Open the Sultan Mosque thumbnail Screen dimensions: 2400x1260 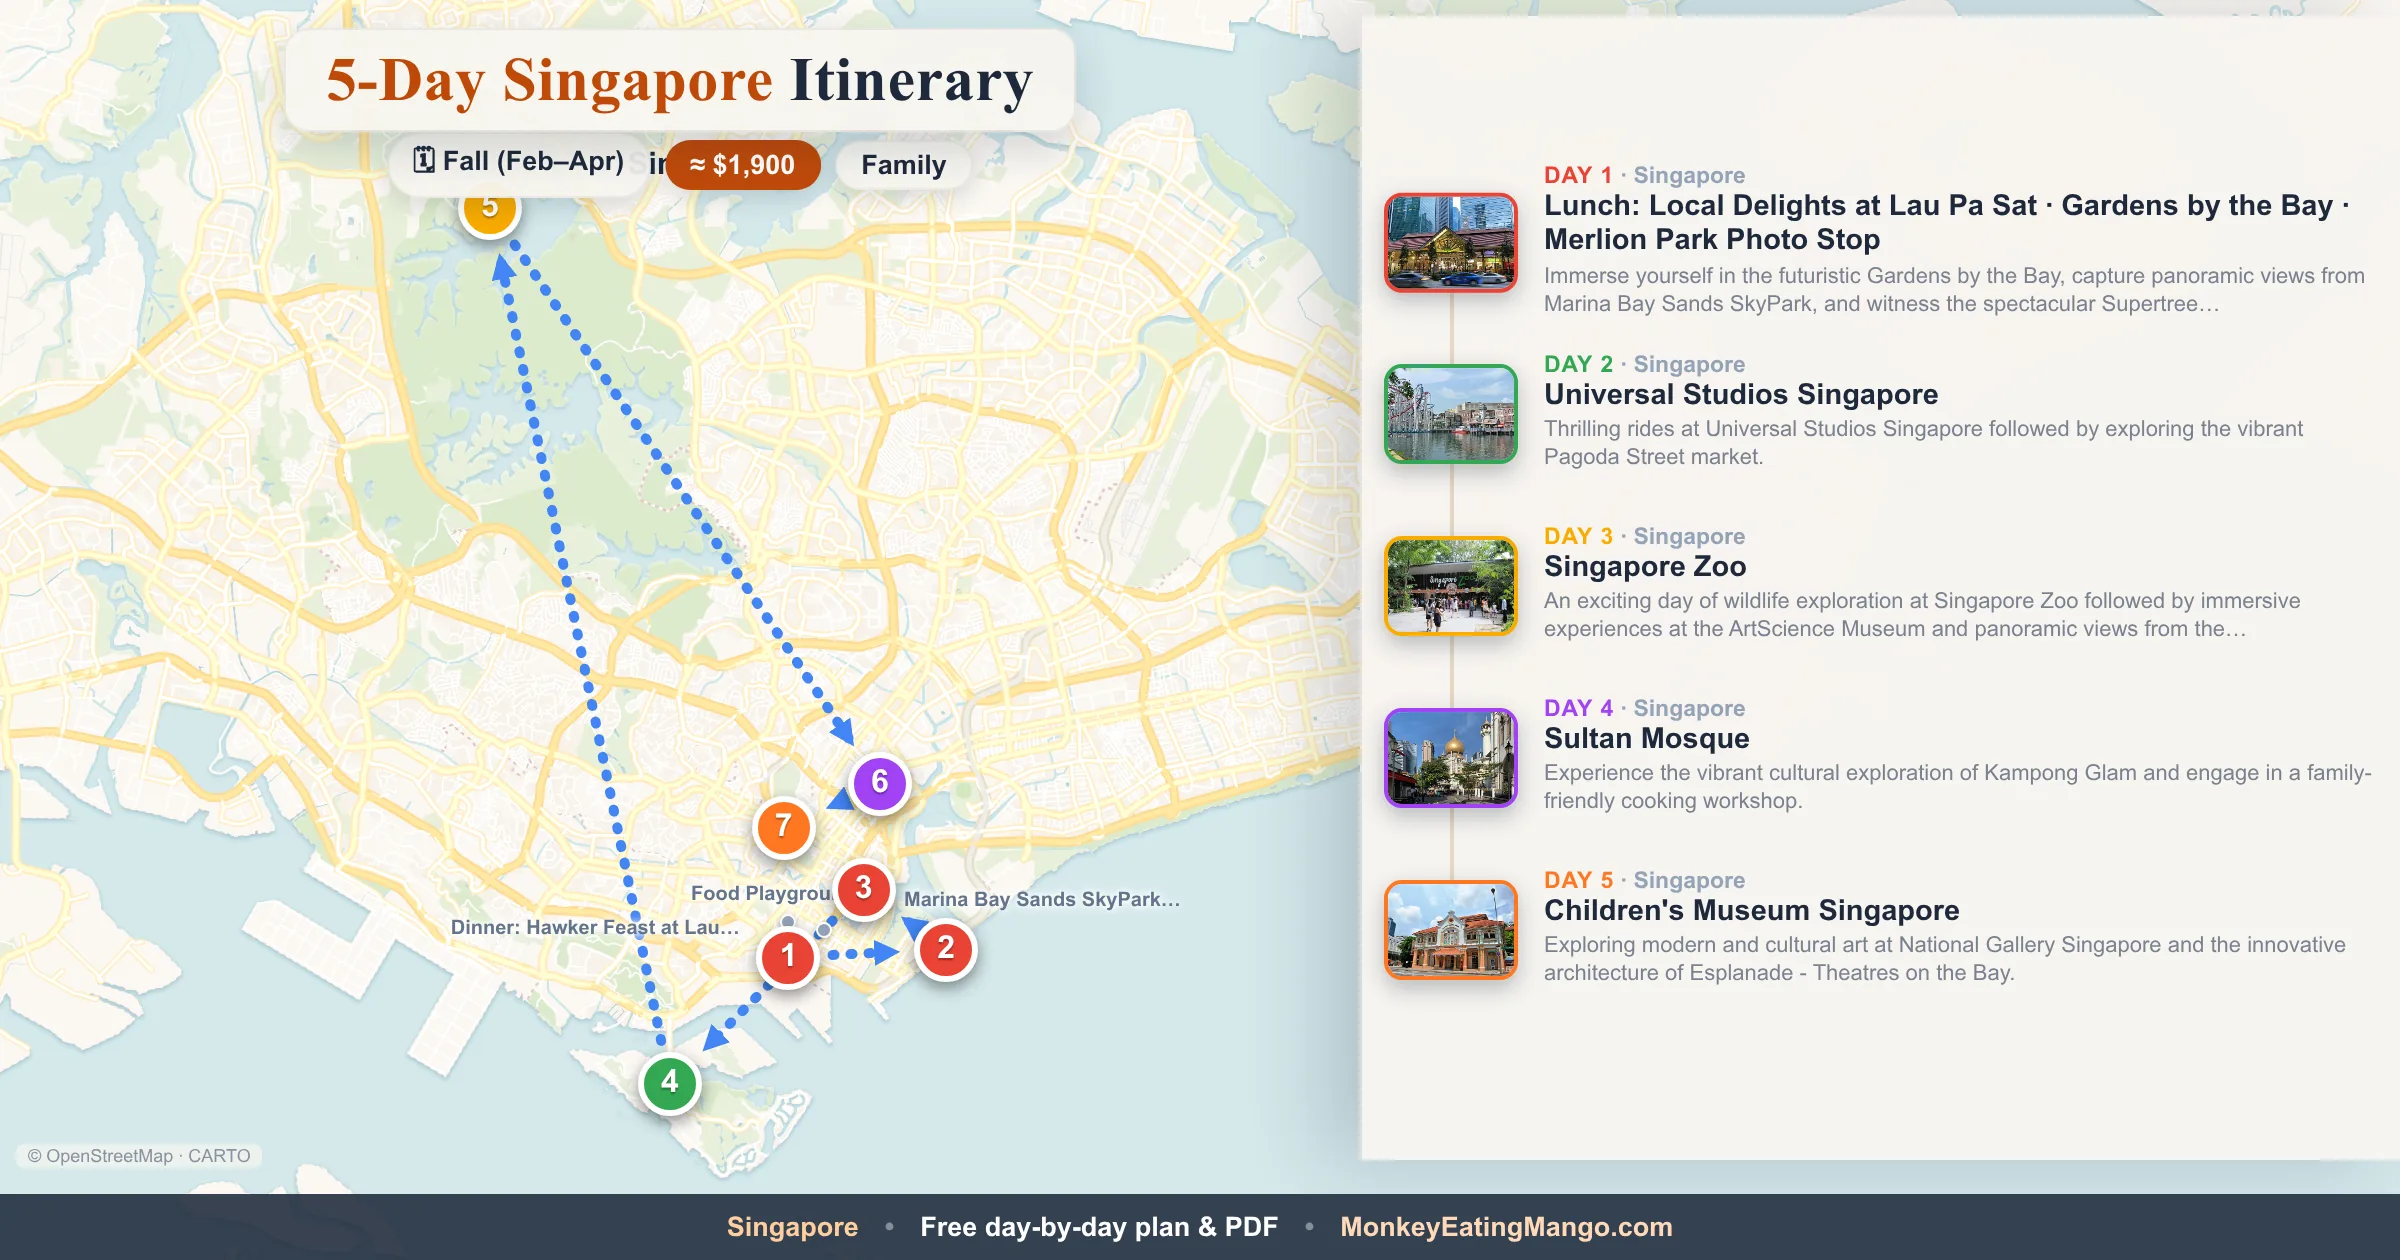coord(1451,757)
